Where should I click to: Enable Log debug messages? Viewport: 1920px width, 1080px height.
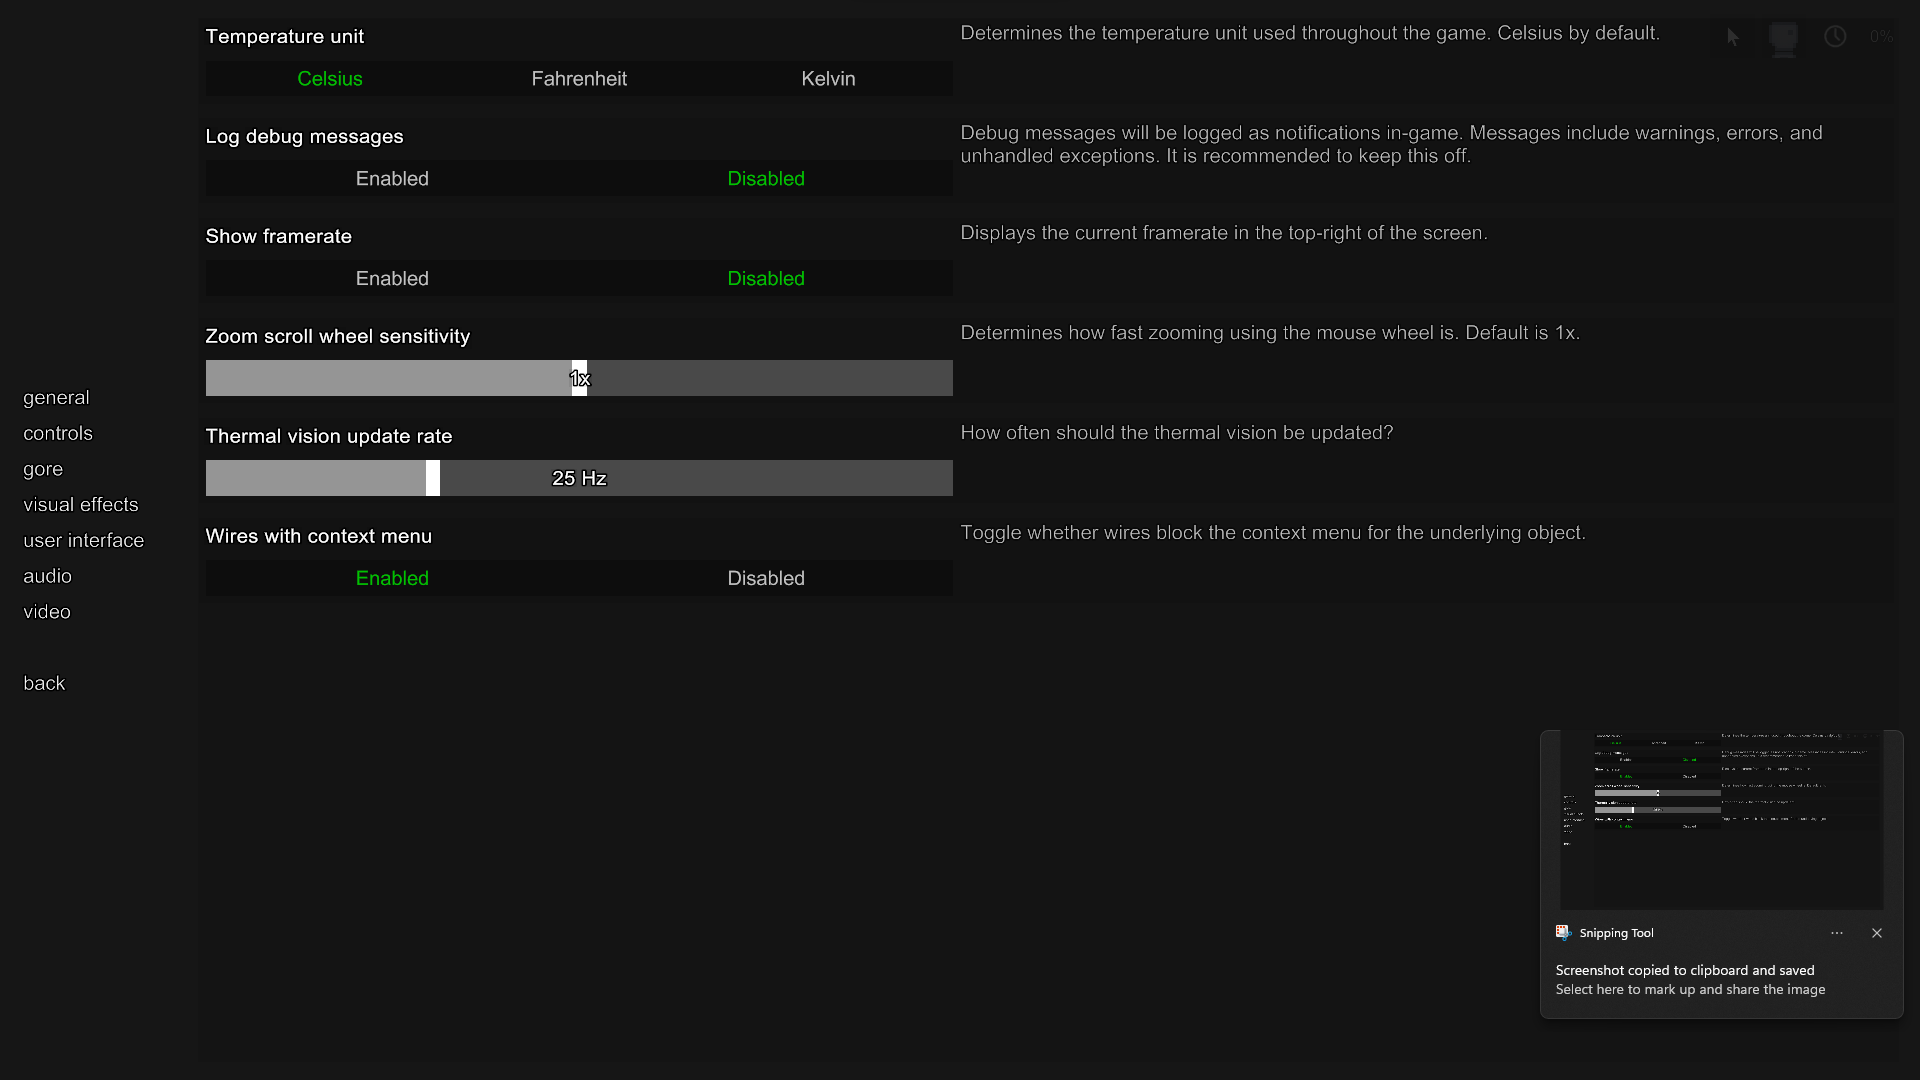tap(392, 179)
